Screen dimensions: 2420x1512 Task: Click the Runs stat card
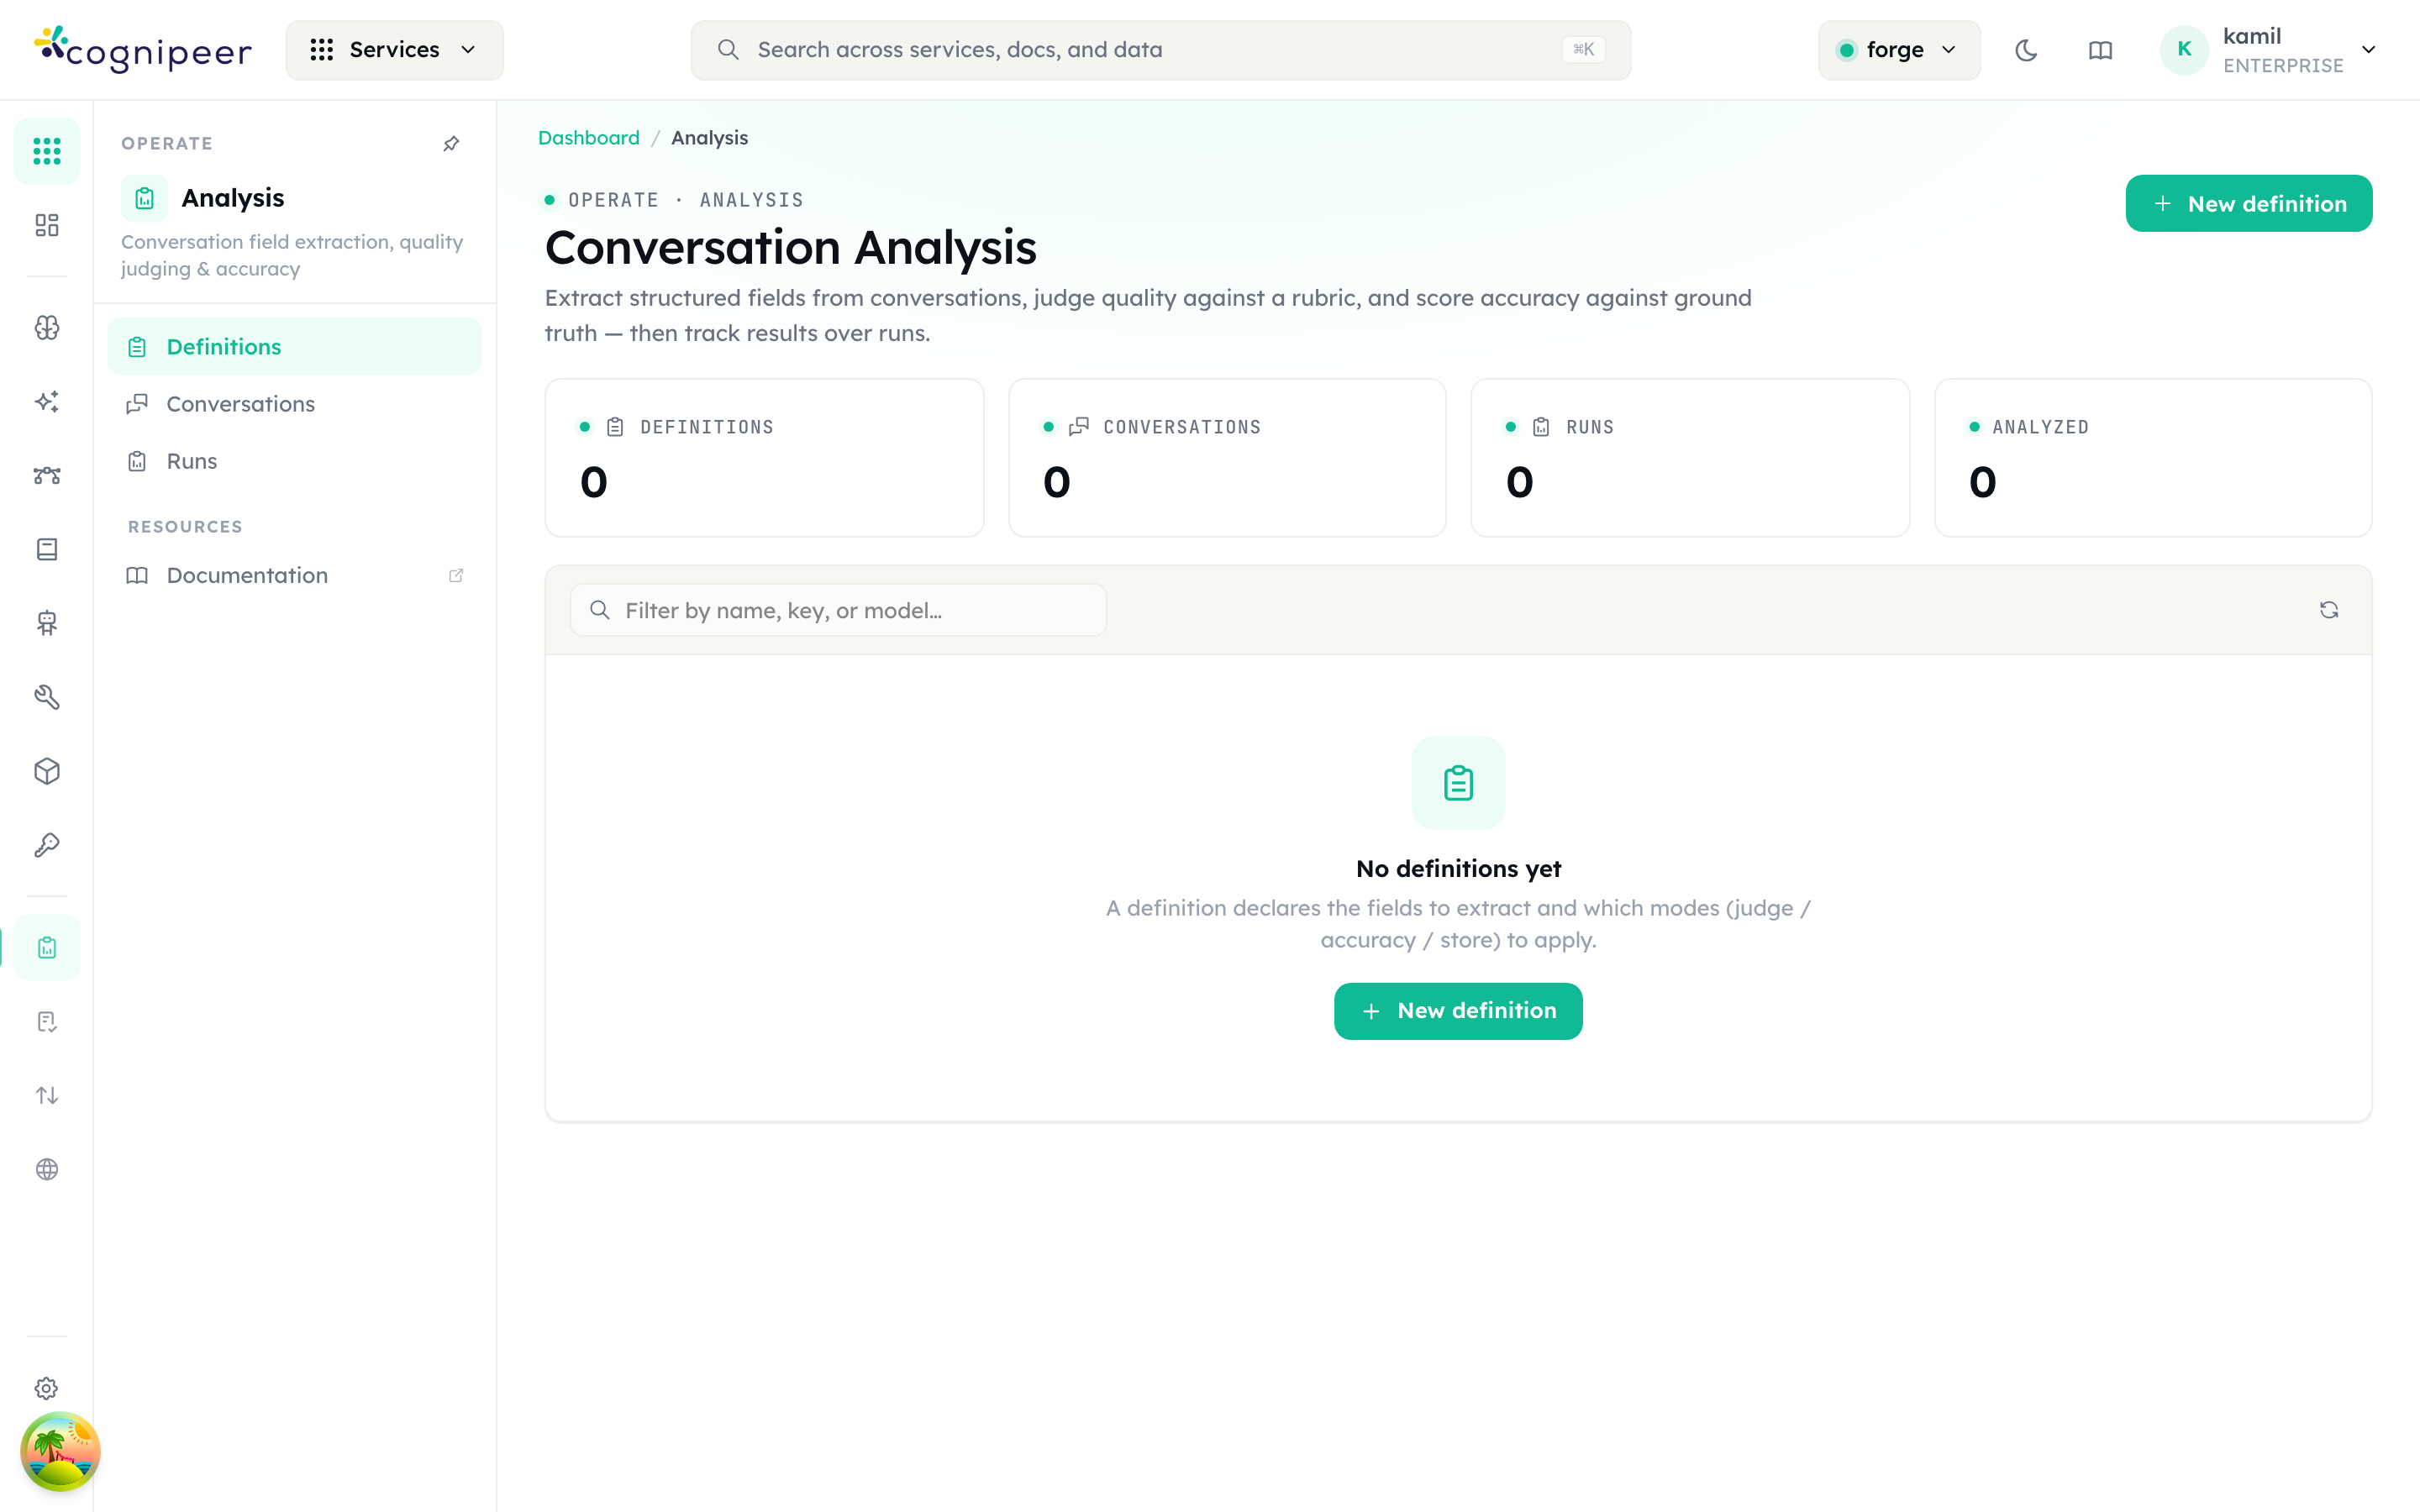1690,457
